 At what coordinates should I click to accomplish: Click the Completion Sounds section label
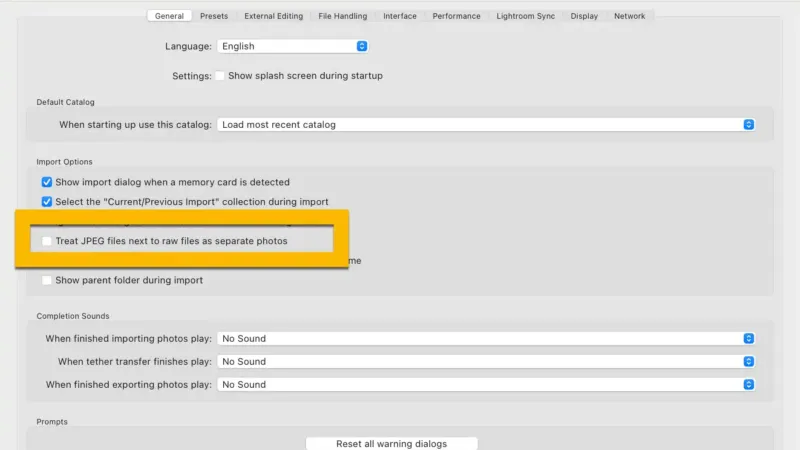pyautogui.click(x=73, y=316)
